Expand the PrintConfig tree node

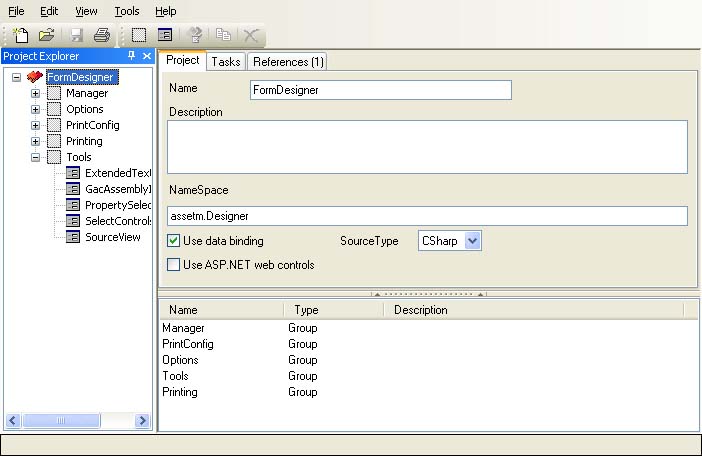pos(36,125)
